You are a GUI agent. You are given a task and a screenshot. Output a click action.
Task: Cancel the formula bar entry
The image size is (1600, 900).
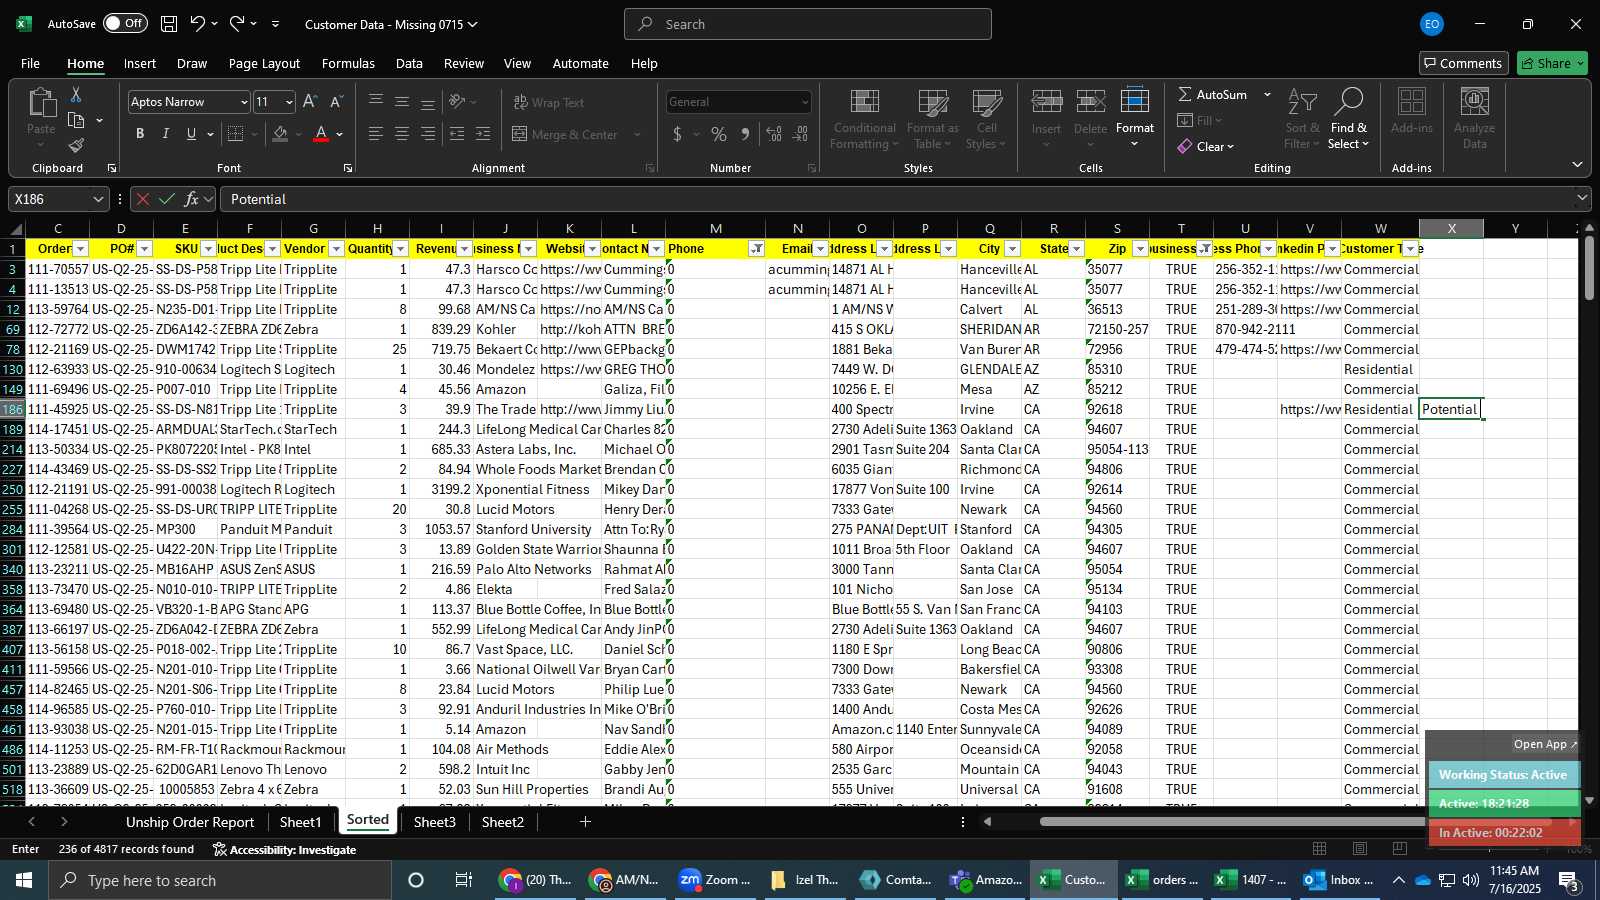[143, 199]
